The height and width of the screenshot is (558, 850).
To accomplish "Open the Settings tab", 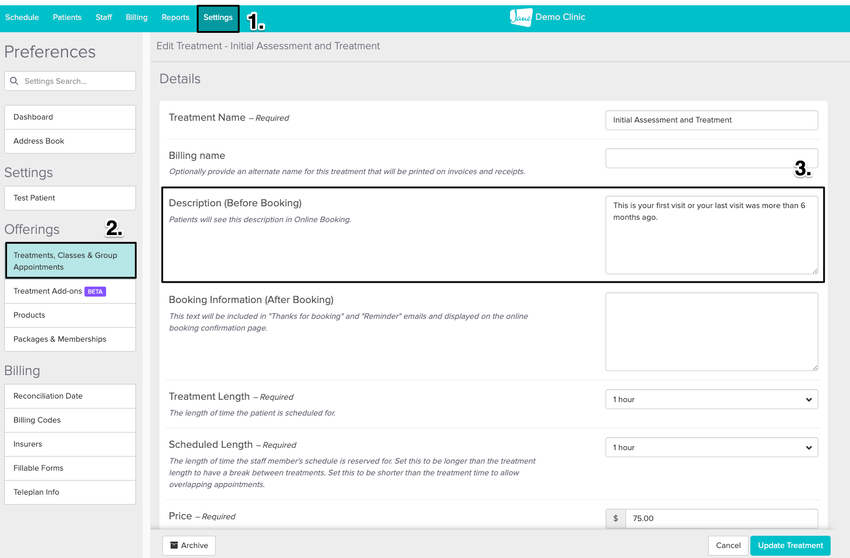I will (x=218, y=18).
